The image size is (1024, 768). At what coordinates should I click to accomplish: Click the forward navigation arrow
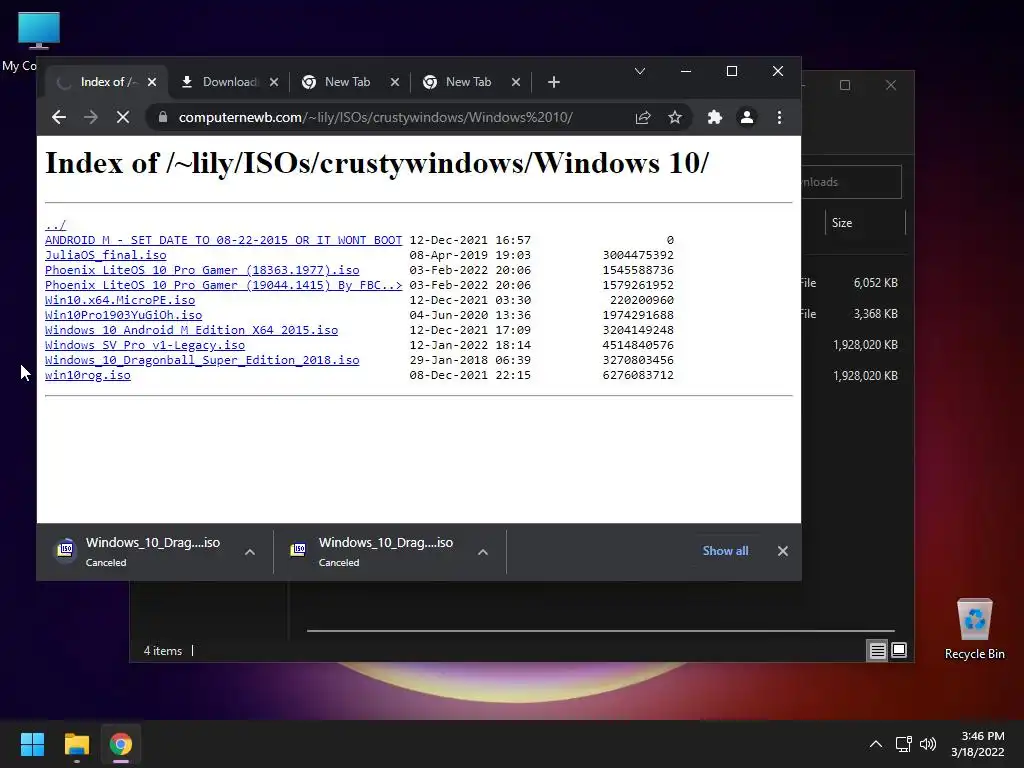point(91,118)
